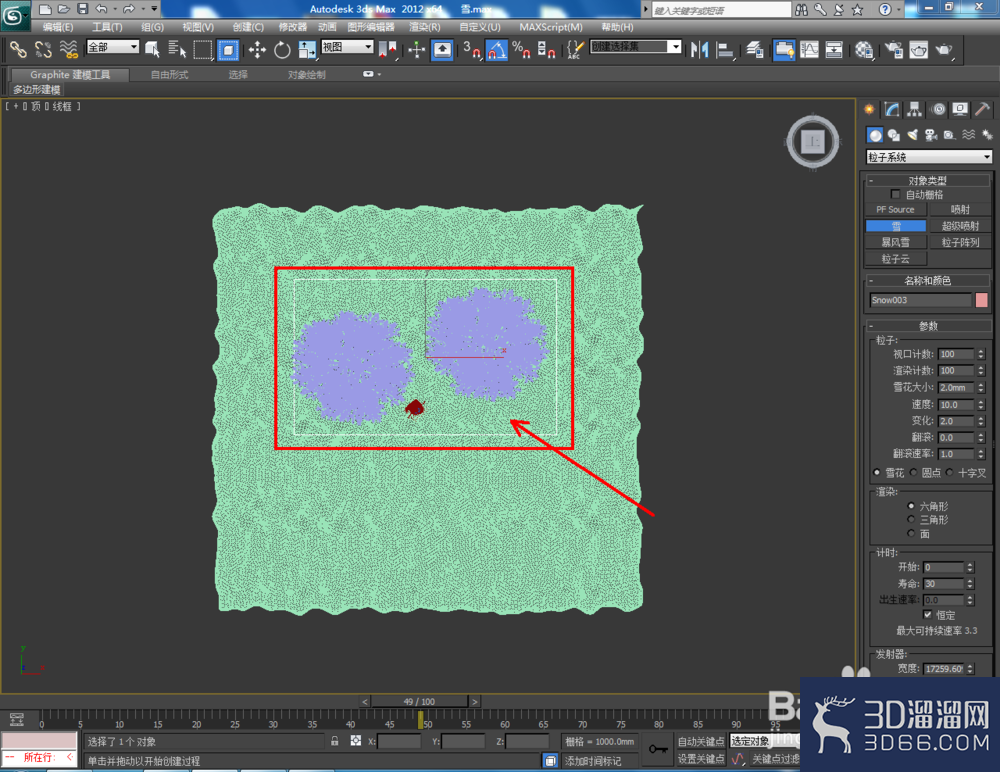Viewport: 1000px width, 772px height.
Task: Activate the Select and Scale tool
Action: [x=307, y=49]
